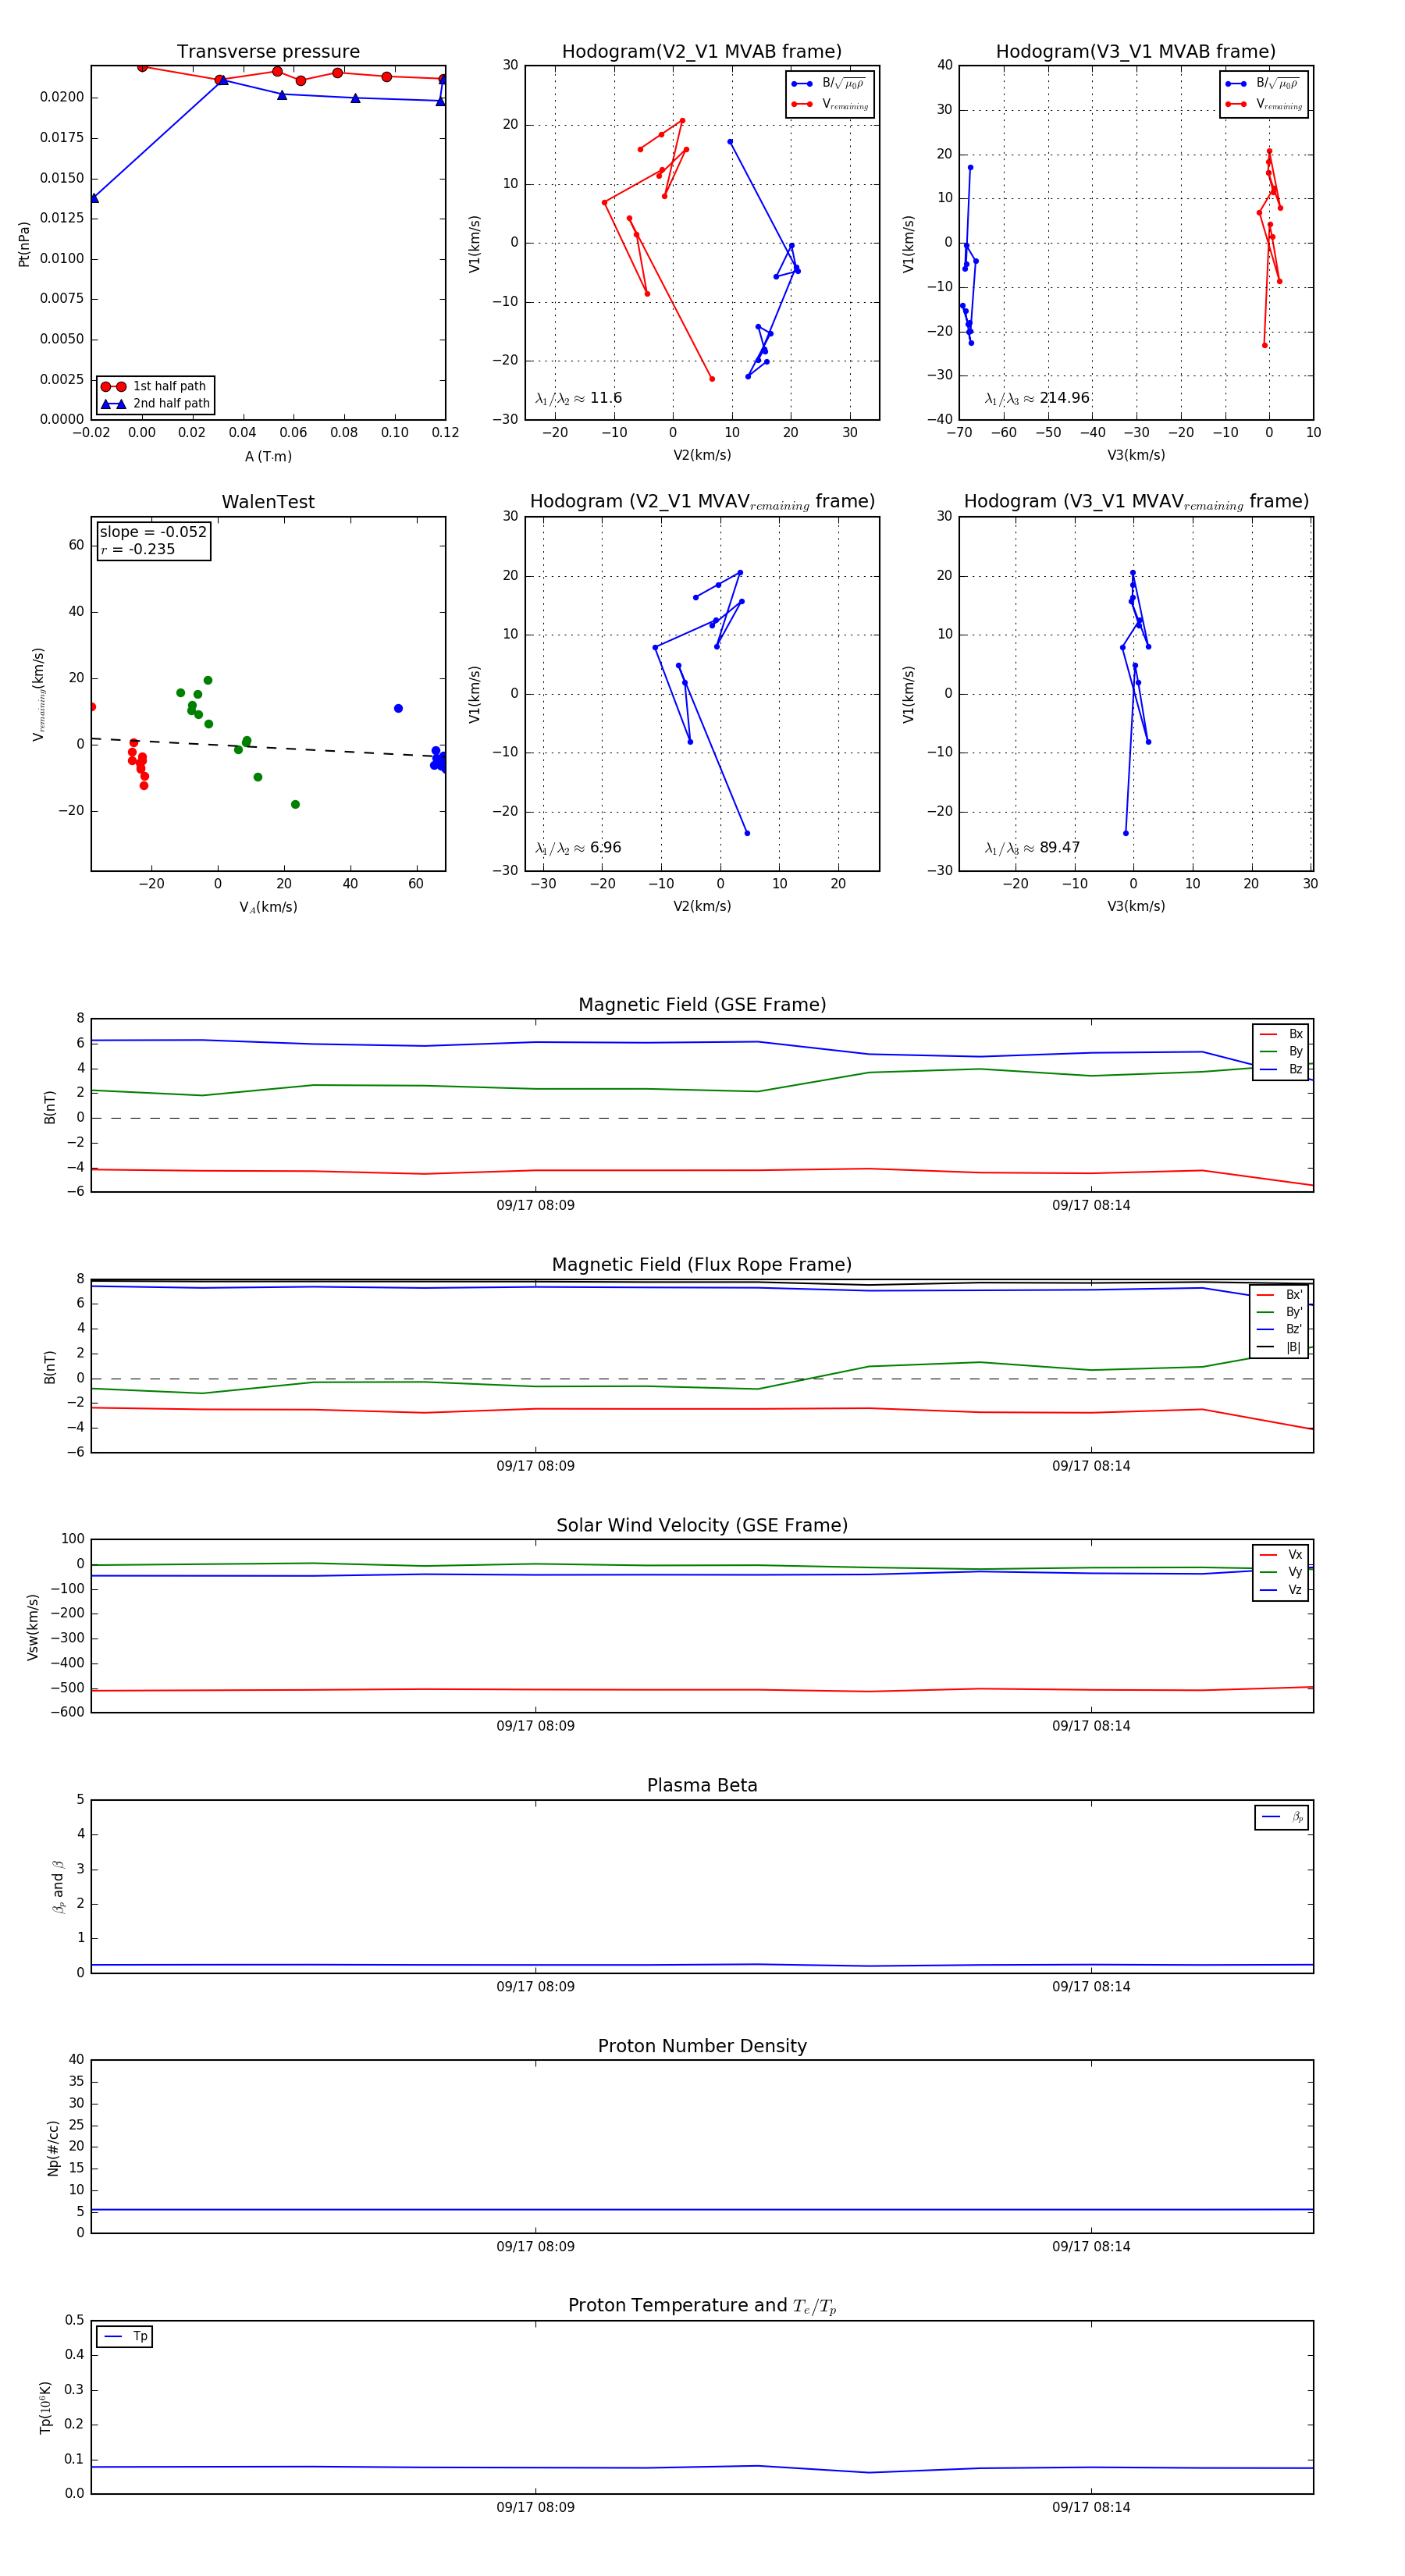
Task: Click '09/17 08:14' tick under proton temperature plot
Action: tap(1091, 2507)
